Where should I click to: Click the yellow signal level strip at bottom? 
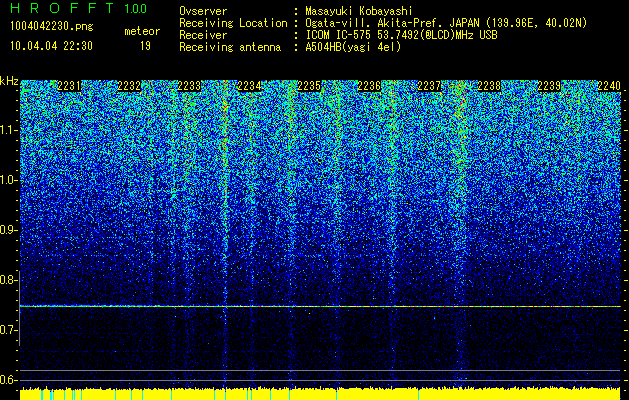320,394
